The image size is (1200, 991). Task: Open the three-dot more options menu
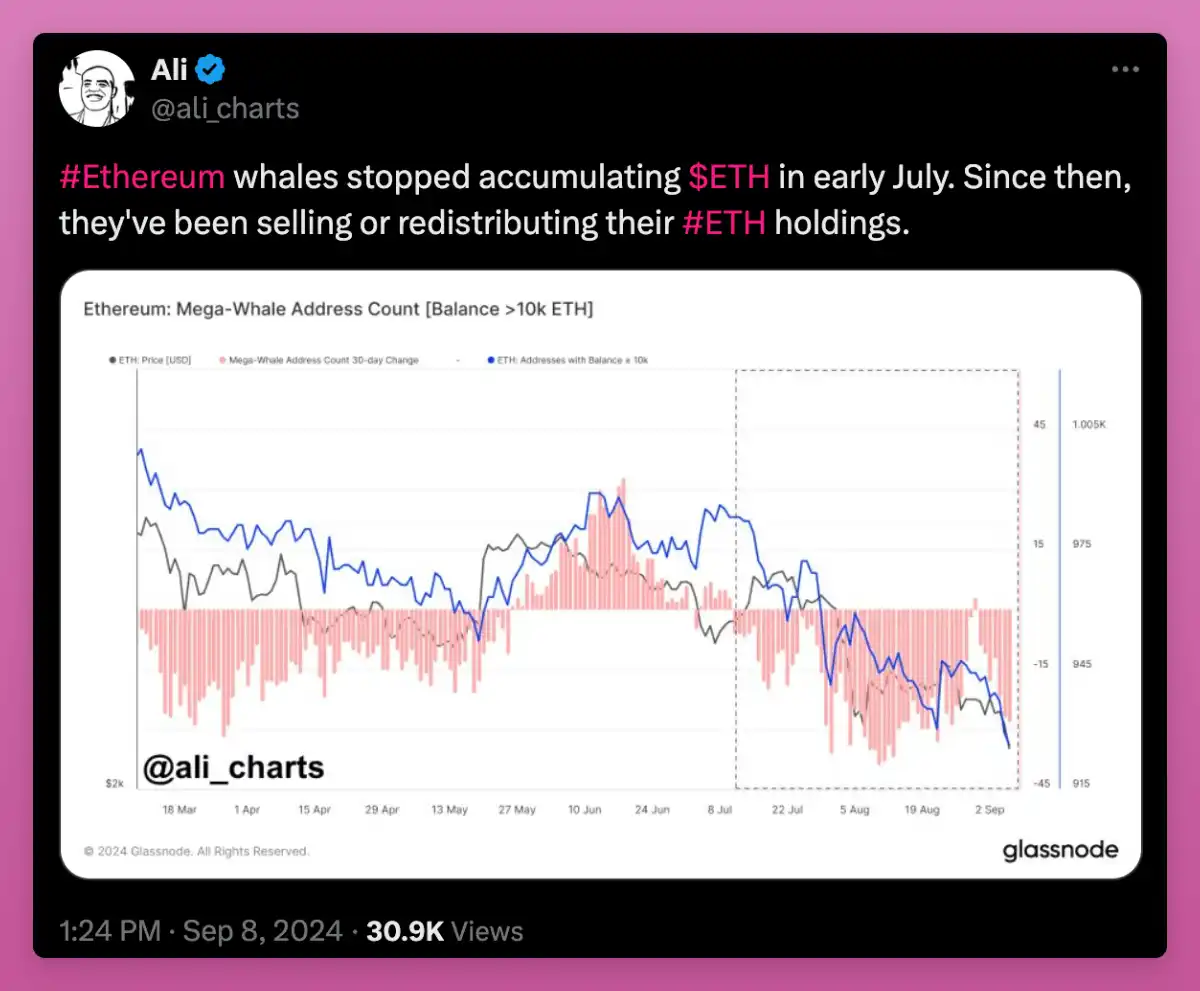coord(1126,70)
